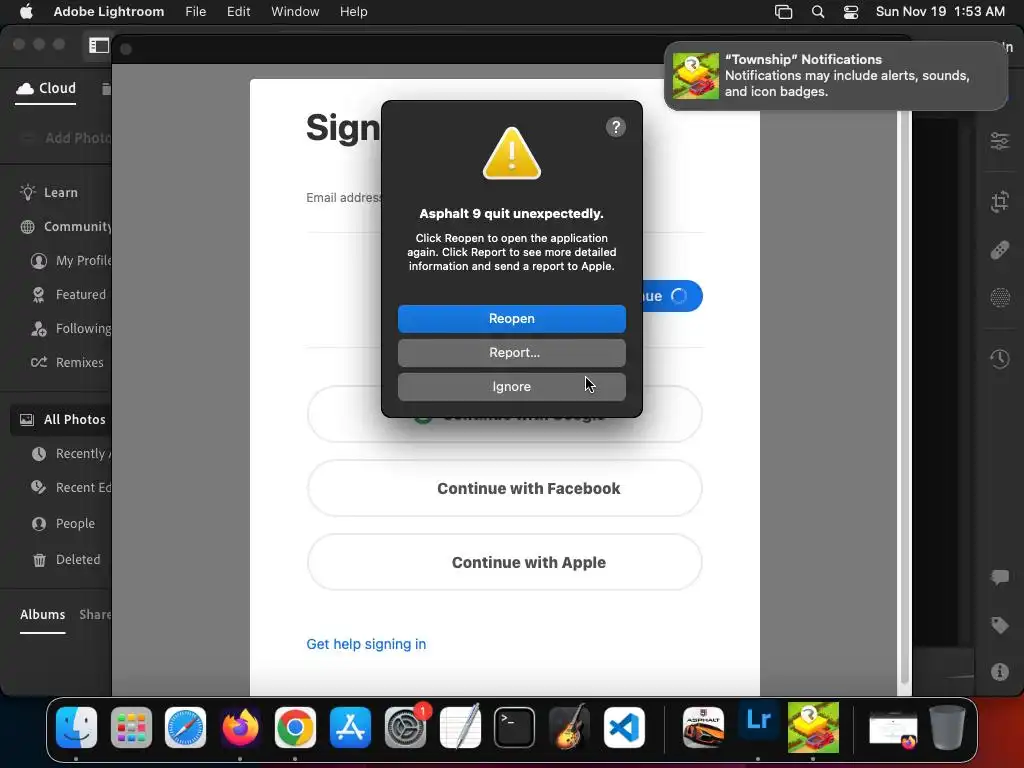Click the Township Notifications banner
The height and width of the screenshot is (768, 1024).
[x=836, y=76]
